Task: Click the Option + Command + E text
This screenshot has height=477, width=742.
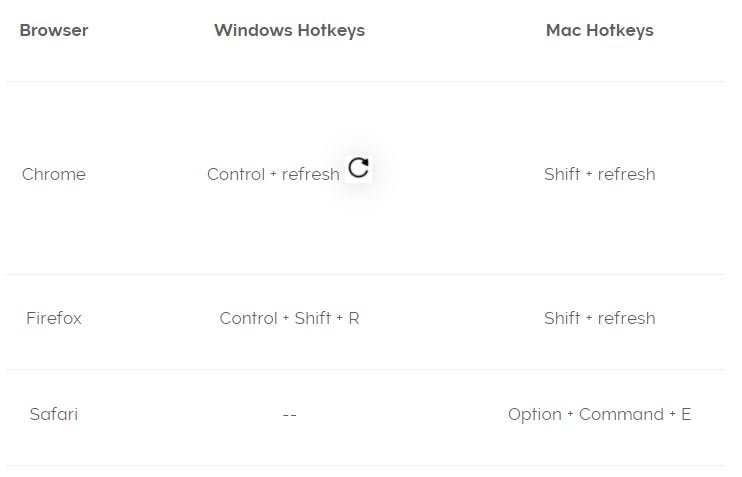Action: (x=600, y=414)
